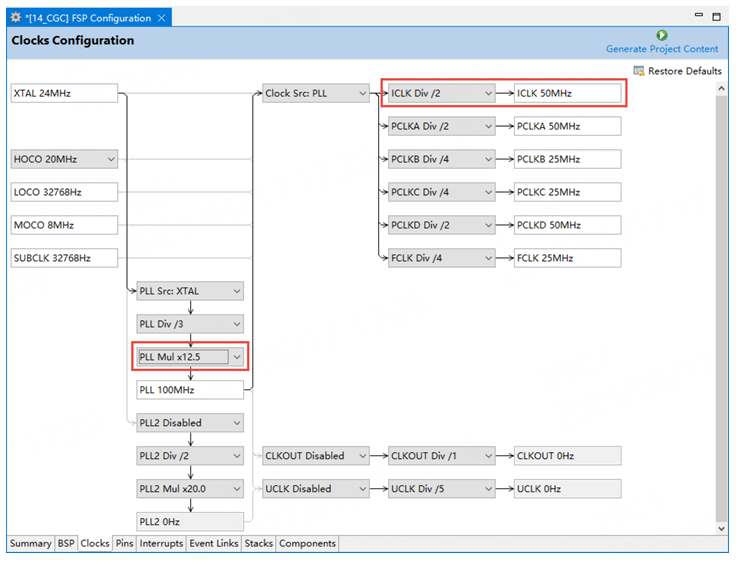Click the PCLKB 25MHz output field
Image resolution: width=738 pixels, height=564 pixels.
tap(568, 159)
